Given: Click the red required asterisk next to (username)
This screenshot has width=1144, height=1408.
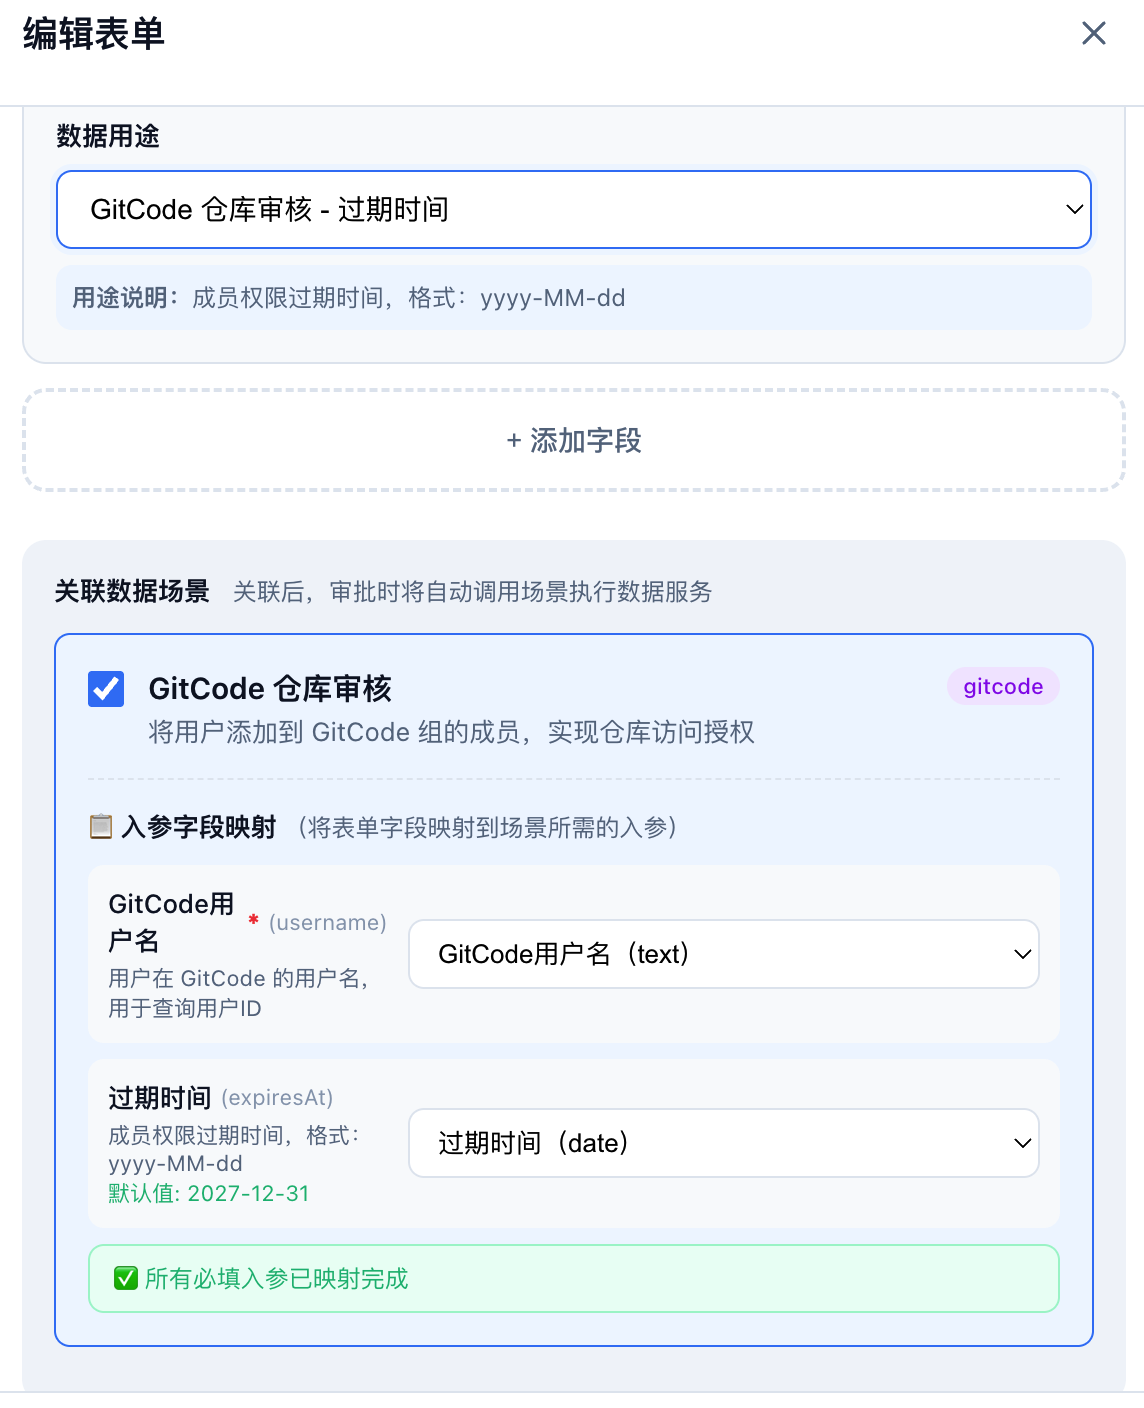Looking at the screenshot, I should pyautogui.click(x=254, y=920).
